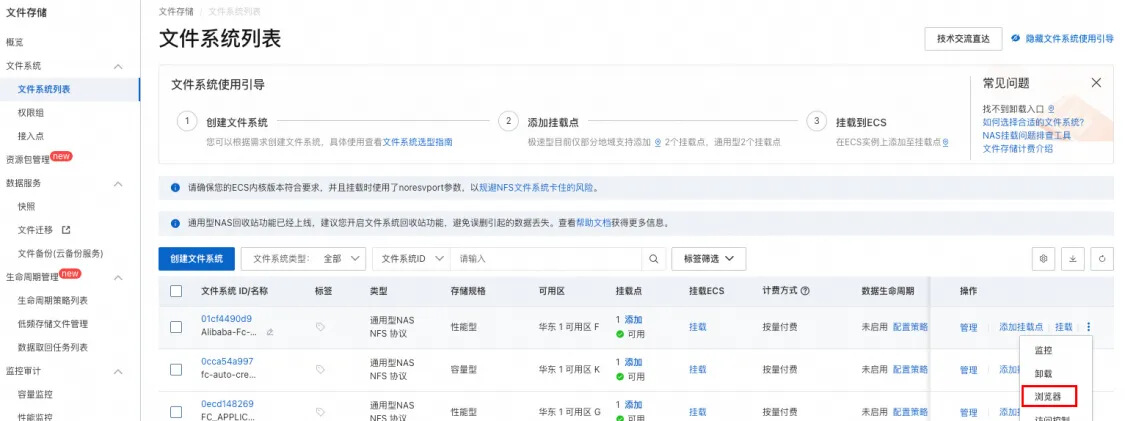Refresh the file system list
Screen dimensions: 1125x421
pyautogui.click(x=1101, y=259)
